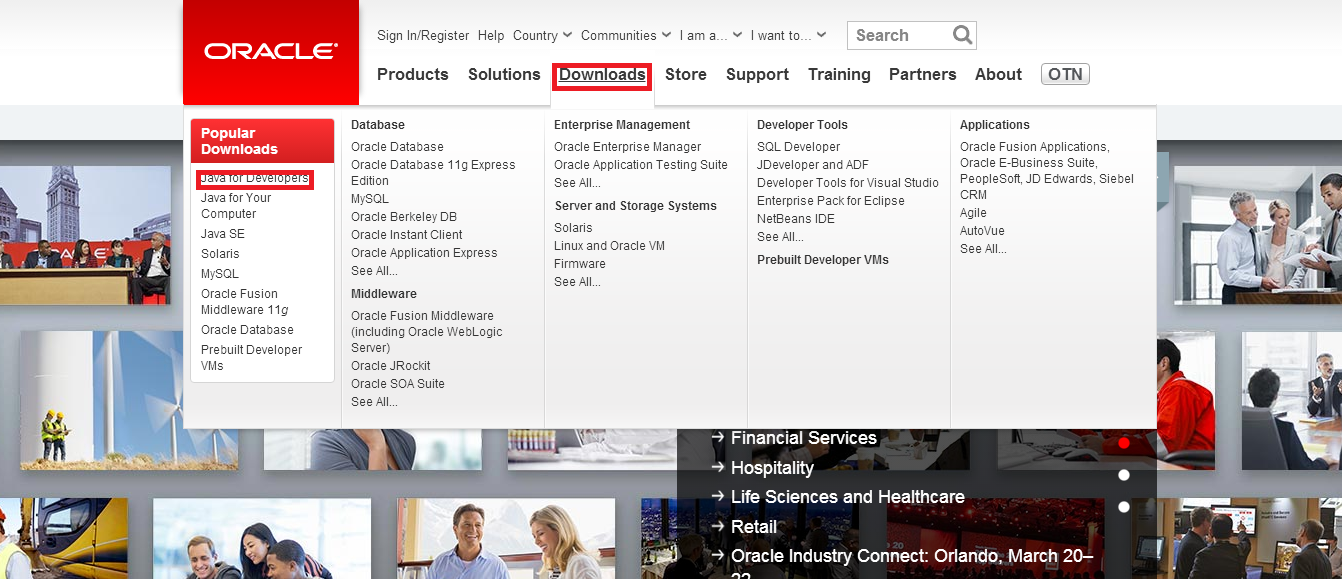Open Oracle Fusion Middleware 11g link
Image resolution: width=1342 pixels, height=579 pixels.
coord(245,302)
